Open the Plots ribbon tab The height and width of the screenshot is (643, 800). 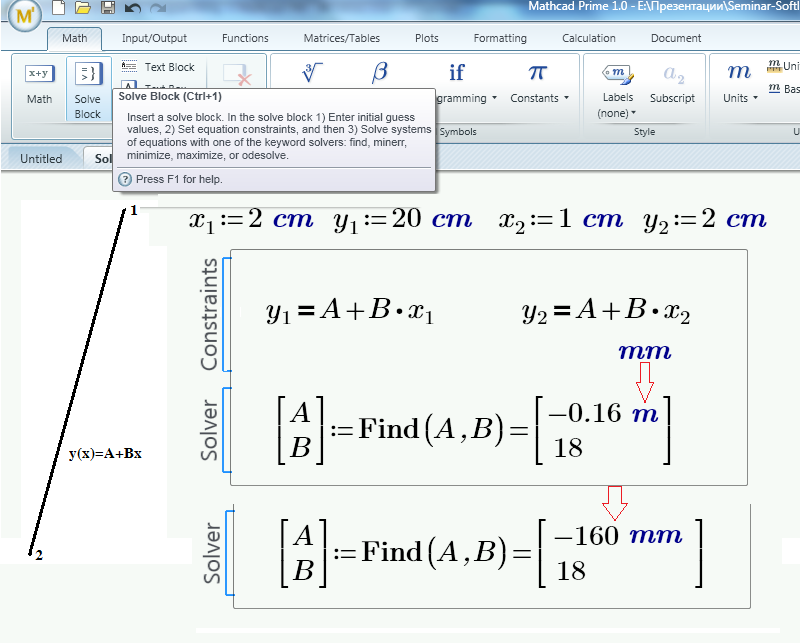(427, 38)
